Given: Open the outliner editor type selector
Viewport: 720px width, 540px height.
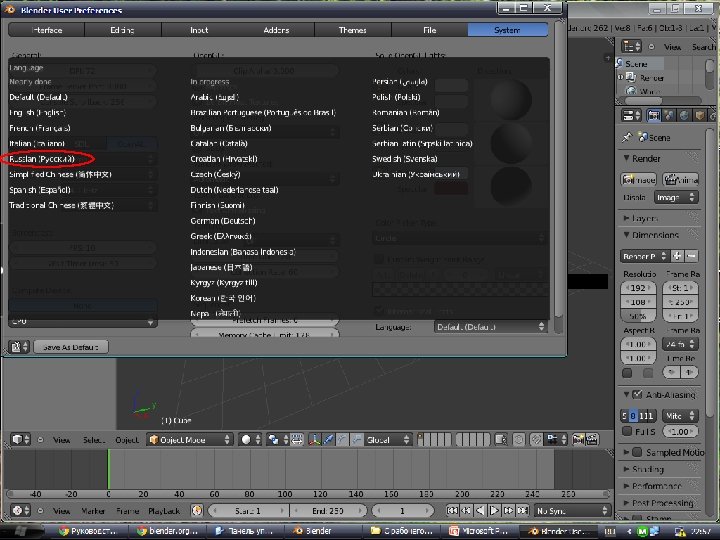Looking at the screenshot, I should [x=631, y=46].
